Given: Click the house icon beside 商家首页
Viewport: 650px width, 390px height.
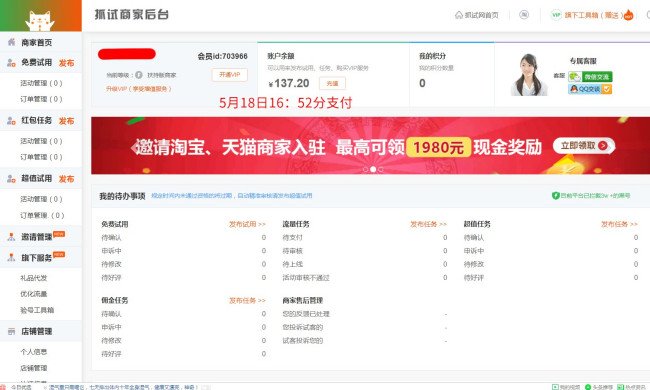Looking at the screenshot, I should tap(11, 42).
